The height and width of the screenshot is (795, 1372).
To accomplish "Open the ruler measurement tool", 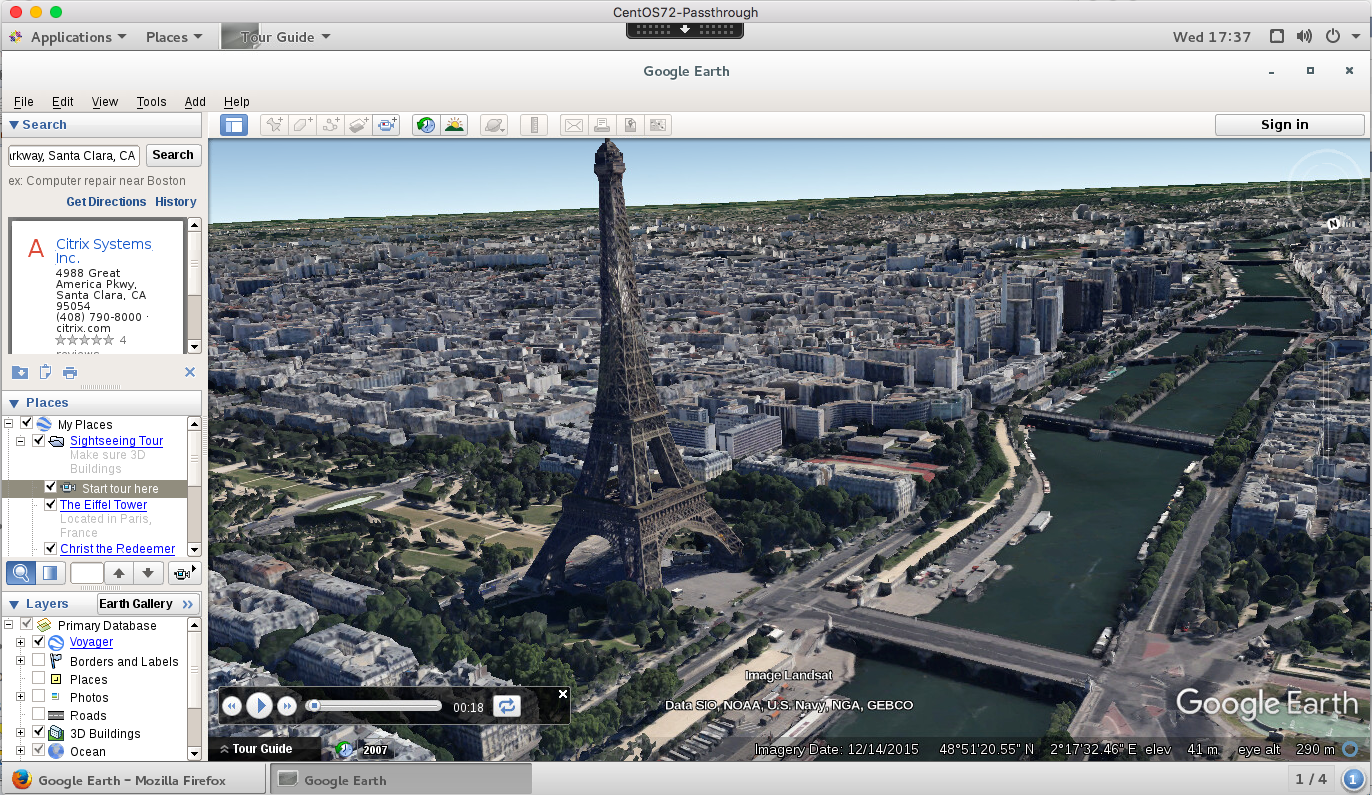I will [x=535, y=125].
